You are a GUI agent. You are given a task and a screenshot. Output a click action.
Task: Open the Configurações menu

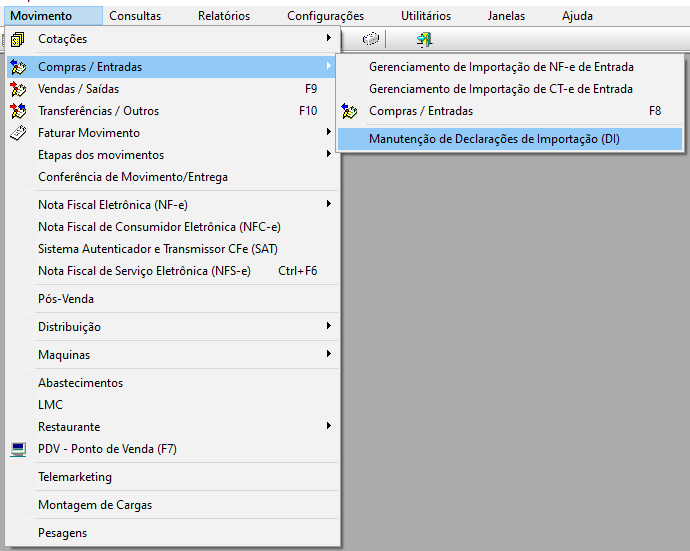pyautogui.click(x=325, y=16)
